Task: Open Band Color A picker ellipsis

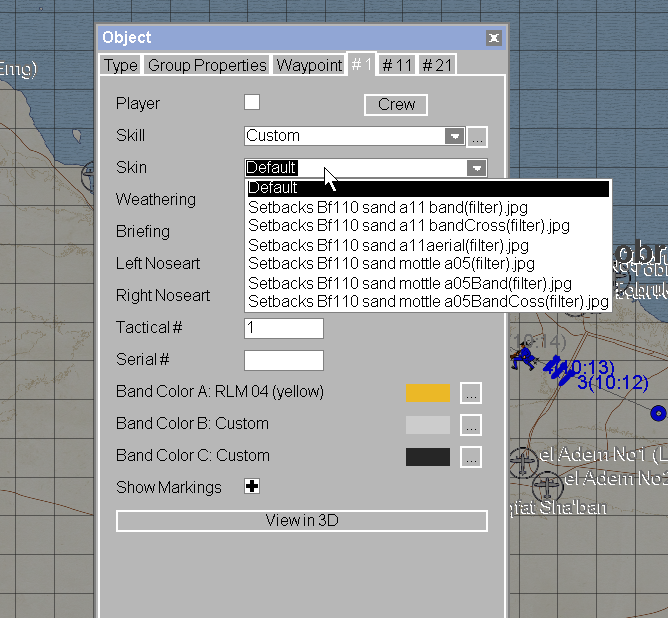Action: pyautogui.click(x=471, y=393)
